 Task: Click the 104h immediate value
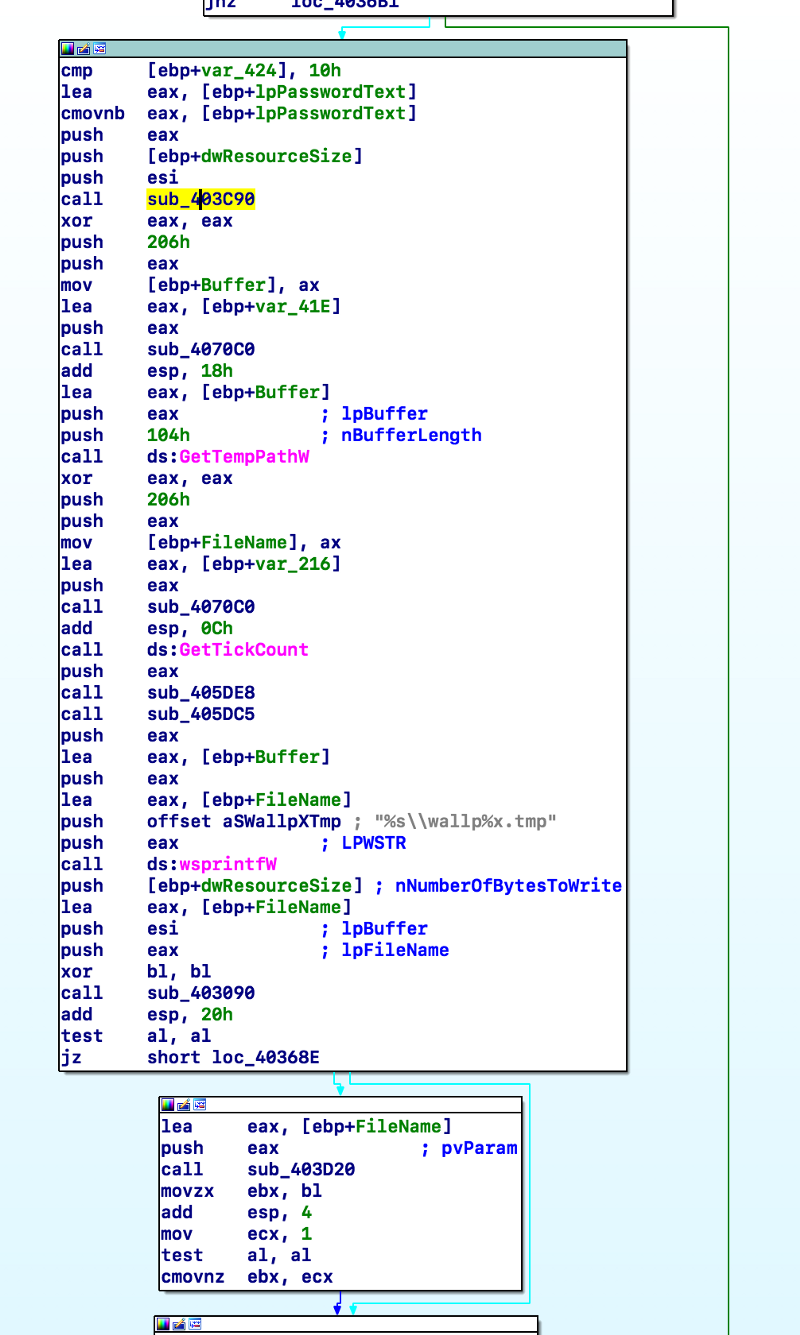click(x=168, y=435)
